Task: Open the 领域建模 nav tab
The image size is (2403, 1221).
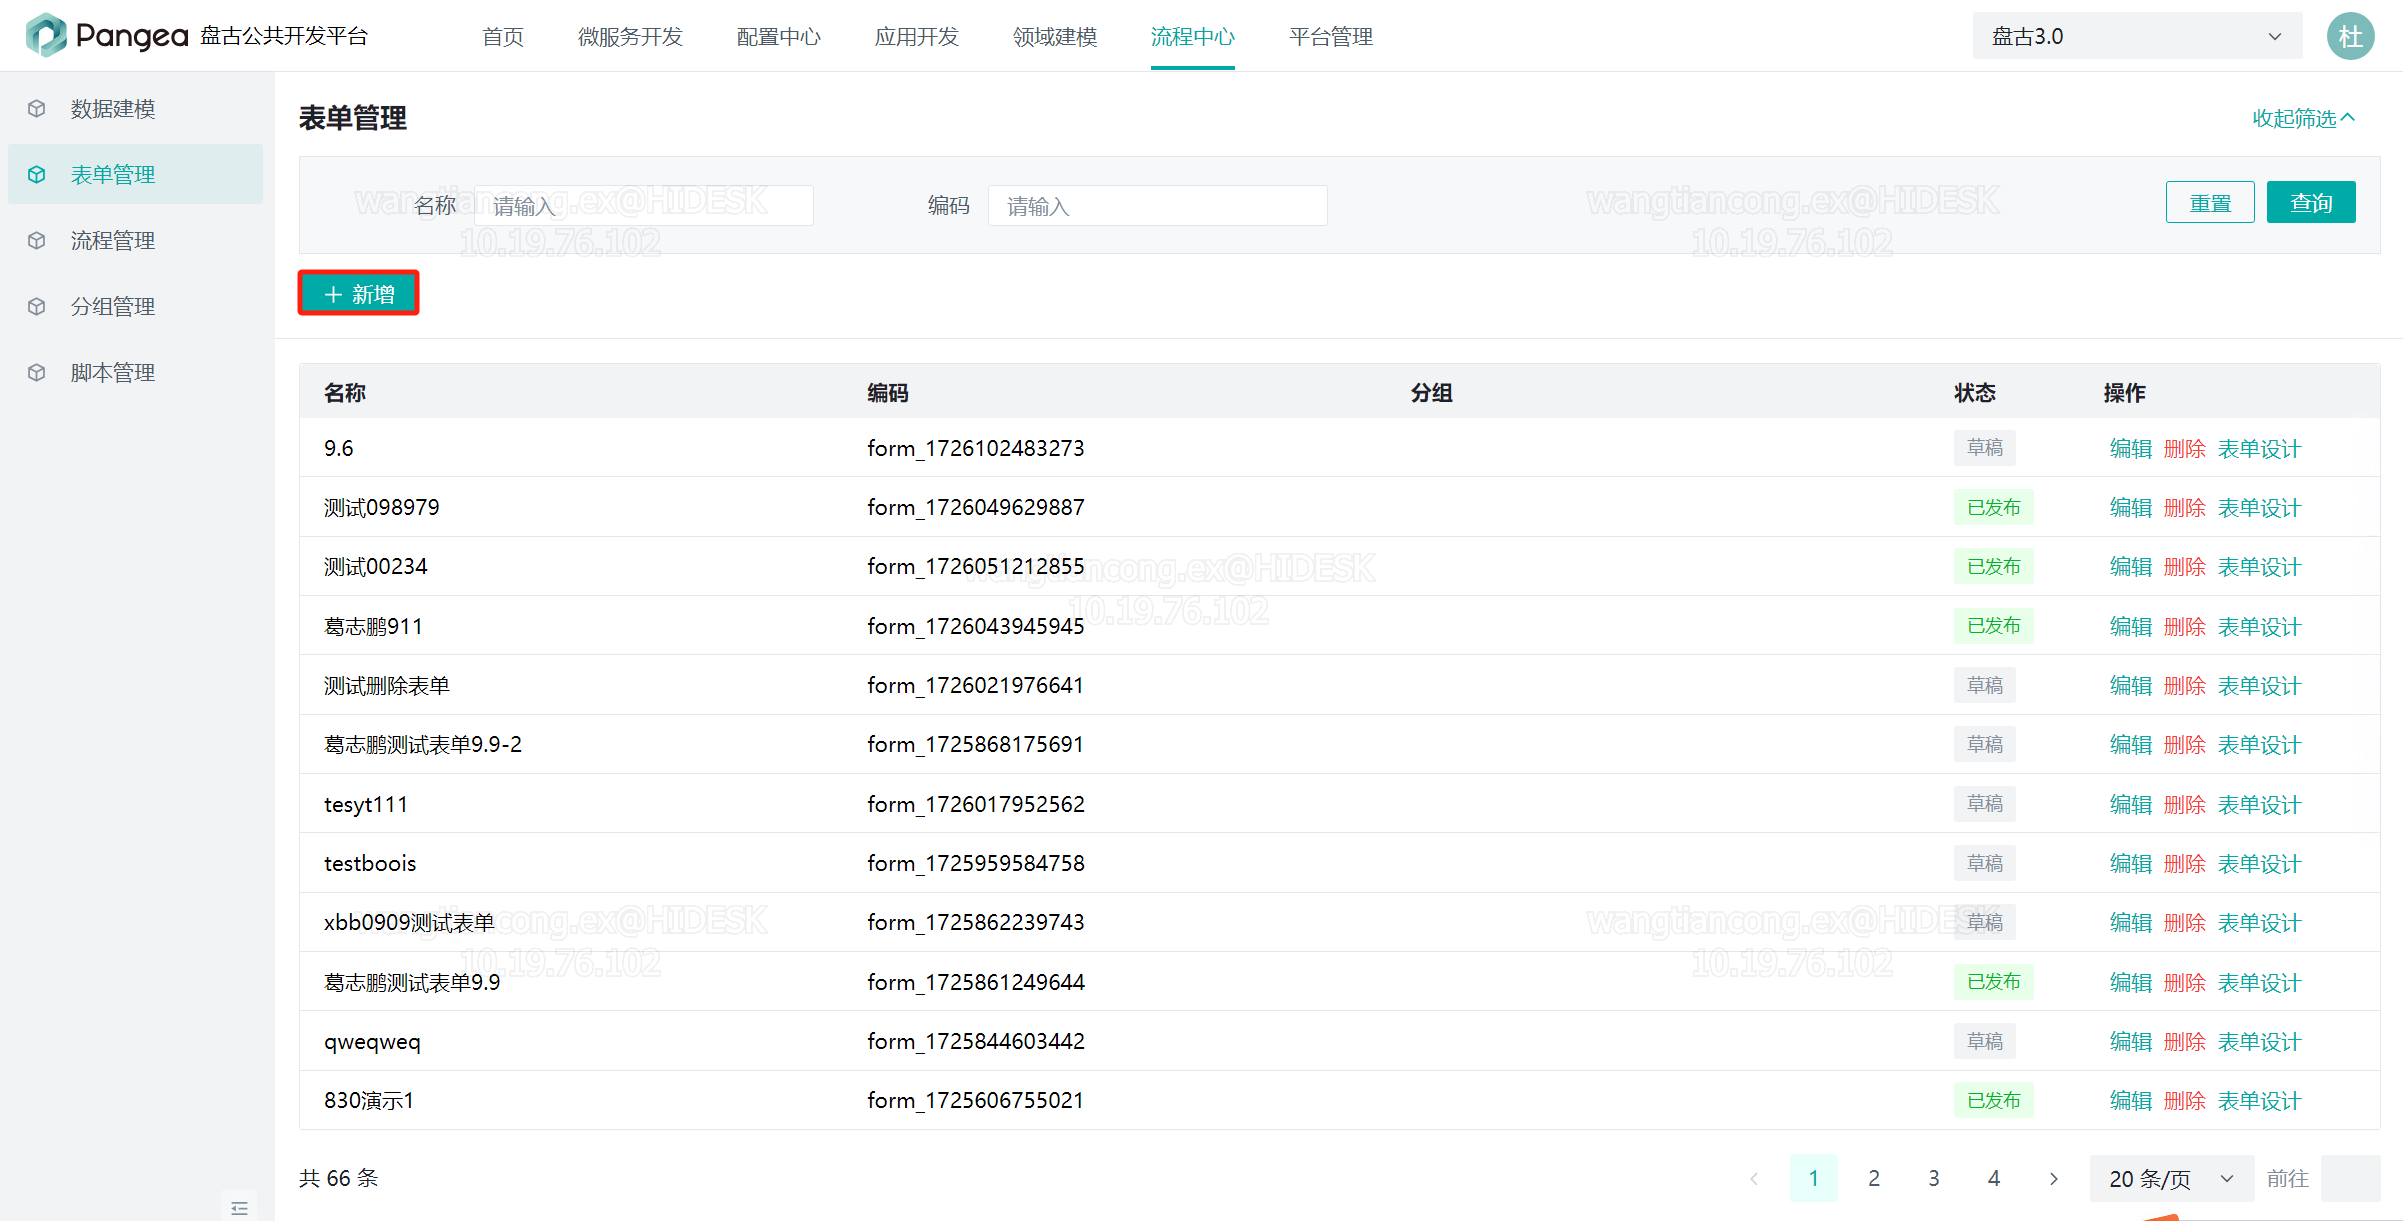Action: click(1055, 37)
